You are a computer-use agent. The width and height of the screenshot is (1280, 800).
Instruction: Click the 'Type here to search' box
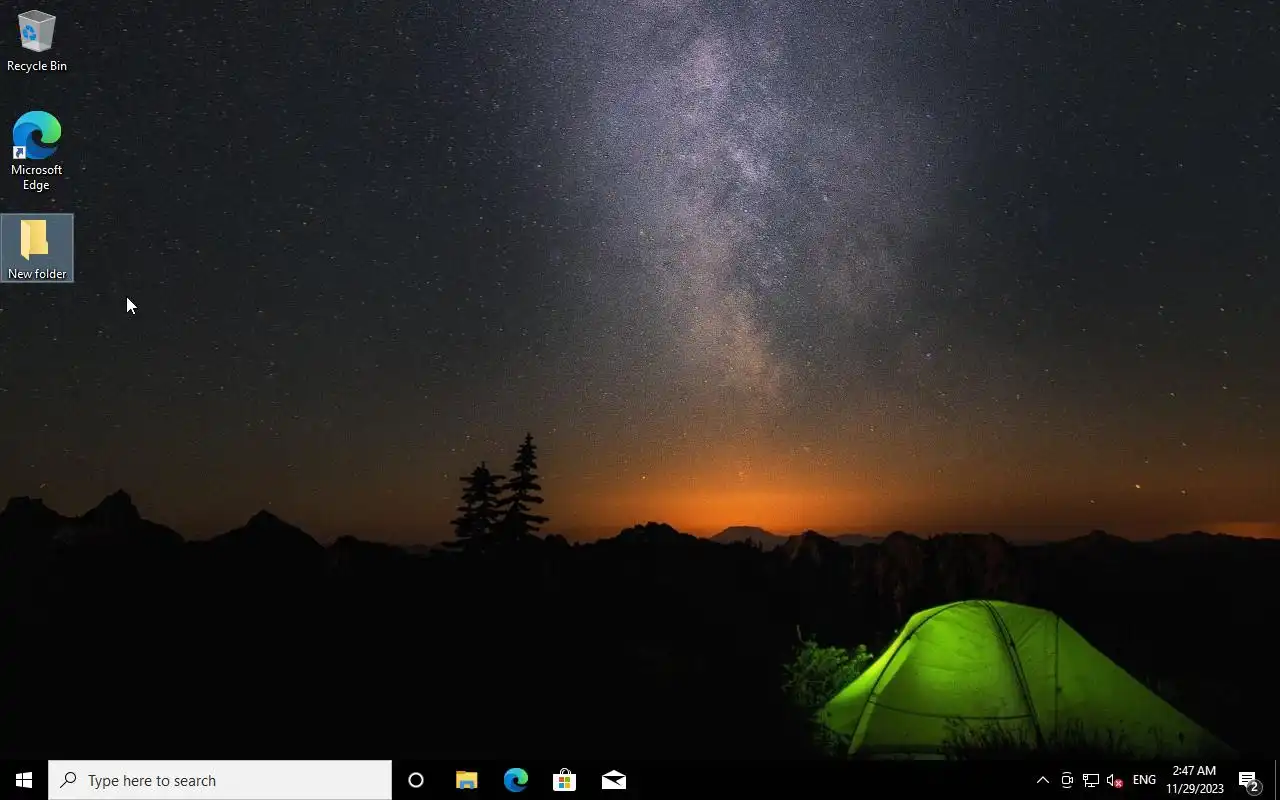pos(220,780)
